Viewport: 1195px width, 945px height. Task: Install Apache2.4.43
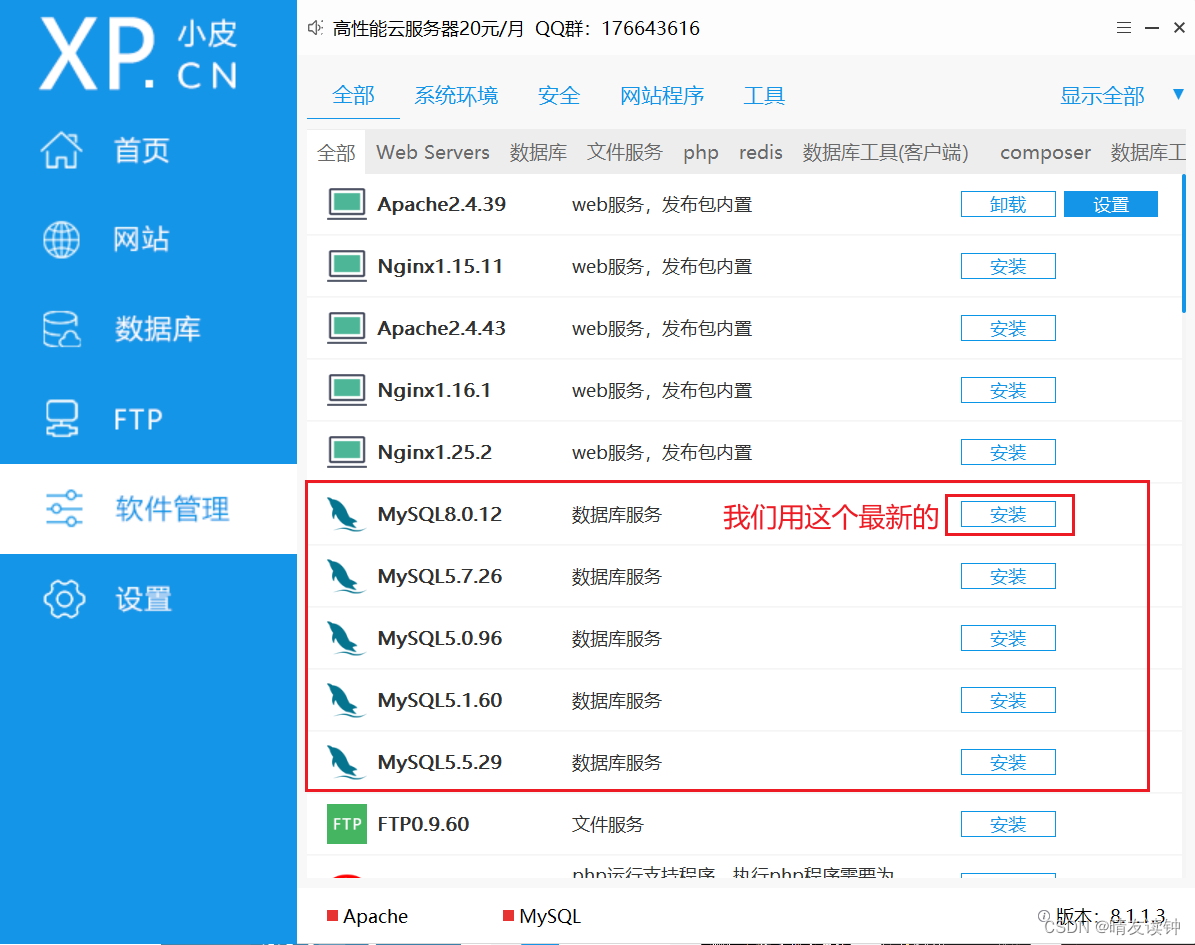pyautogui.click(x=1008, y=328)
